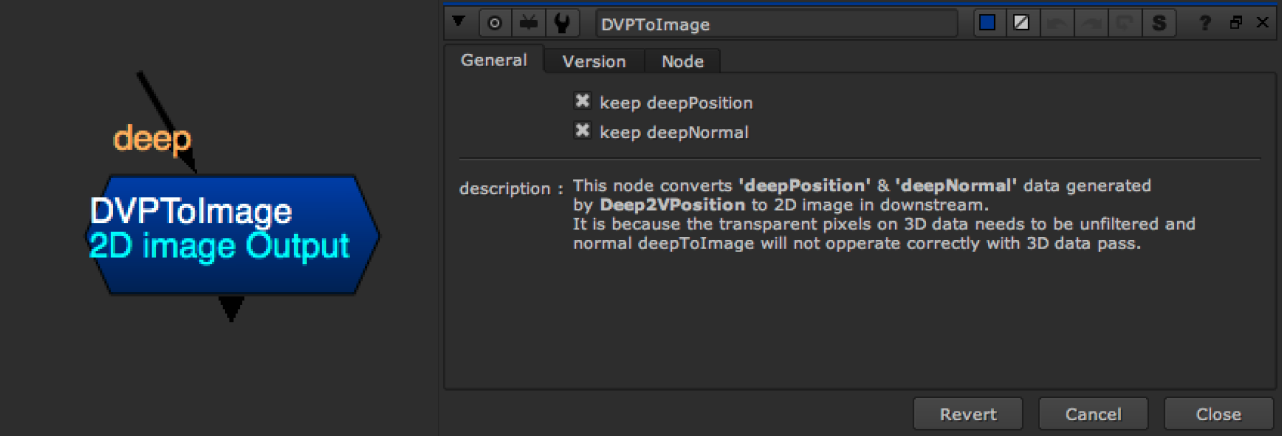Open the wrench settings icon
The width and height of the screenshot is (1282, 436).
pos(564,22)
